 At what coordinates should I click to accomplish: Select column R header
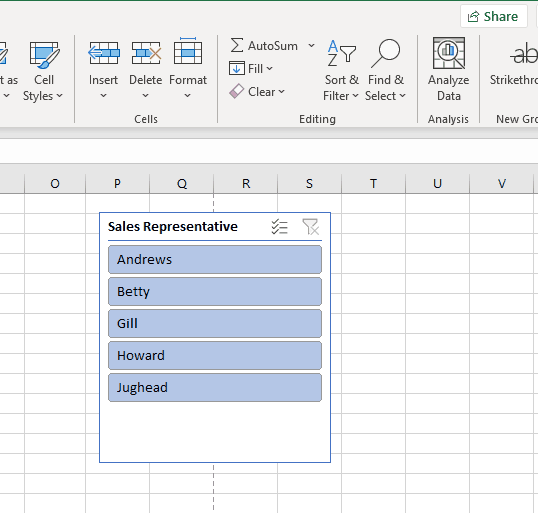[x=246, y=184]
